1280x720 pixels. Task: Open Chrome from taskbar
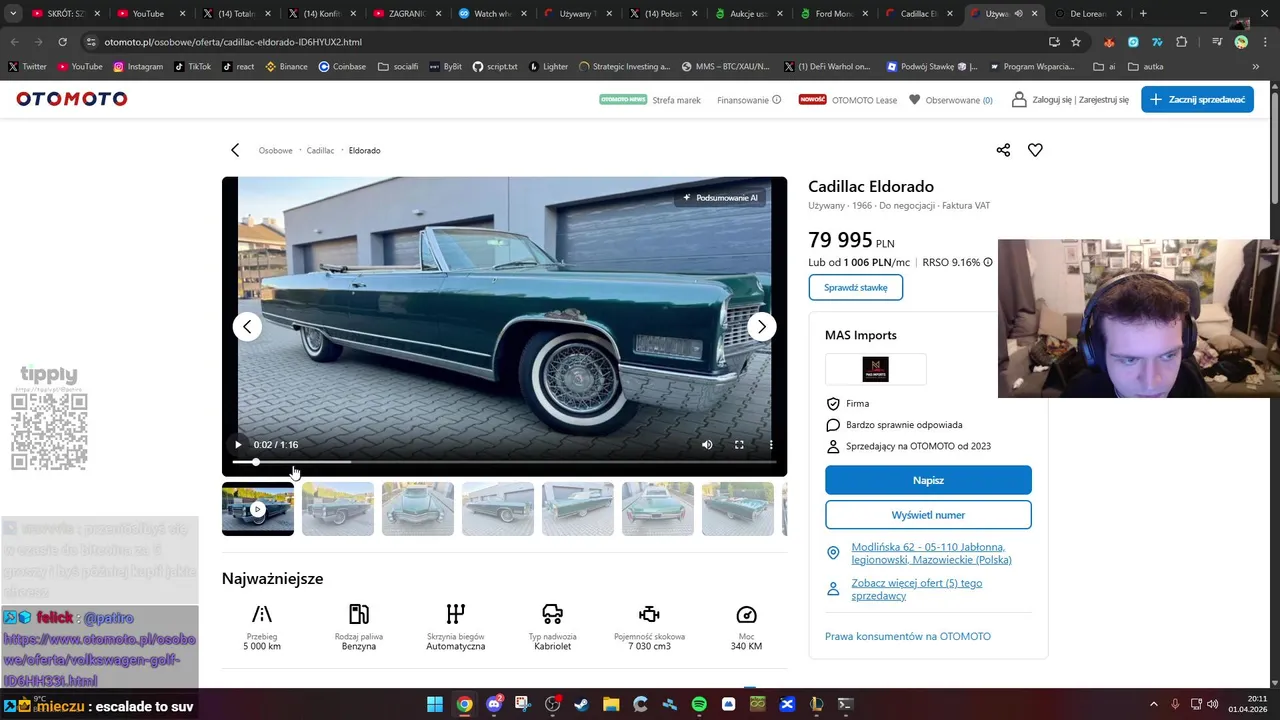click(x=465, y=704)
